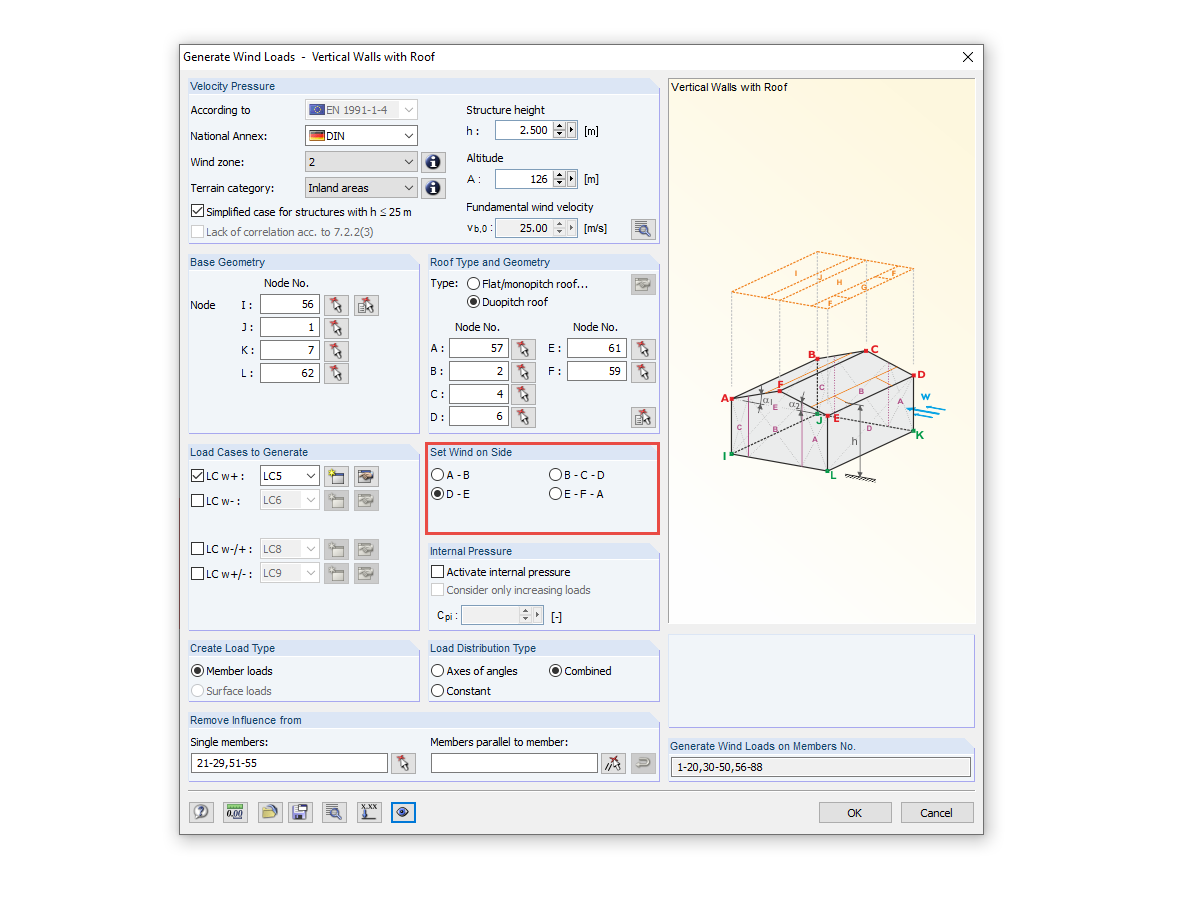Open terrain category info button

click(433, 188)
